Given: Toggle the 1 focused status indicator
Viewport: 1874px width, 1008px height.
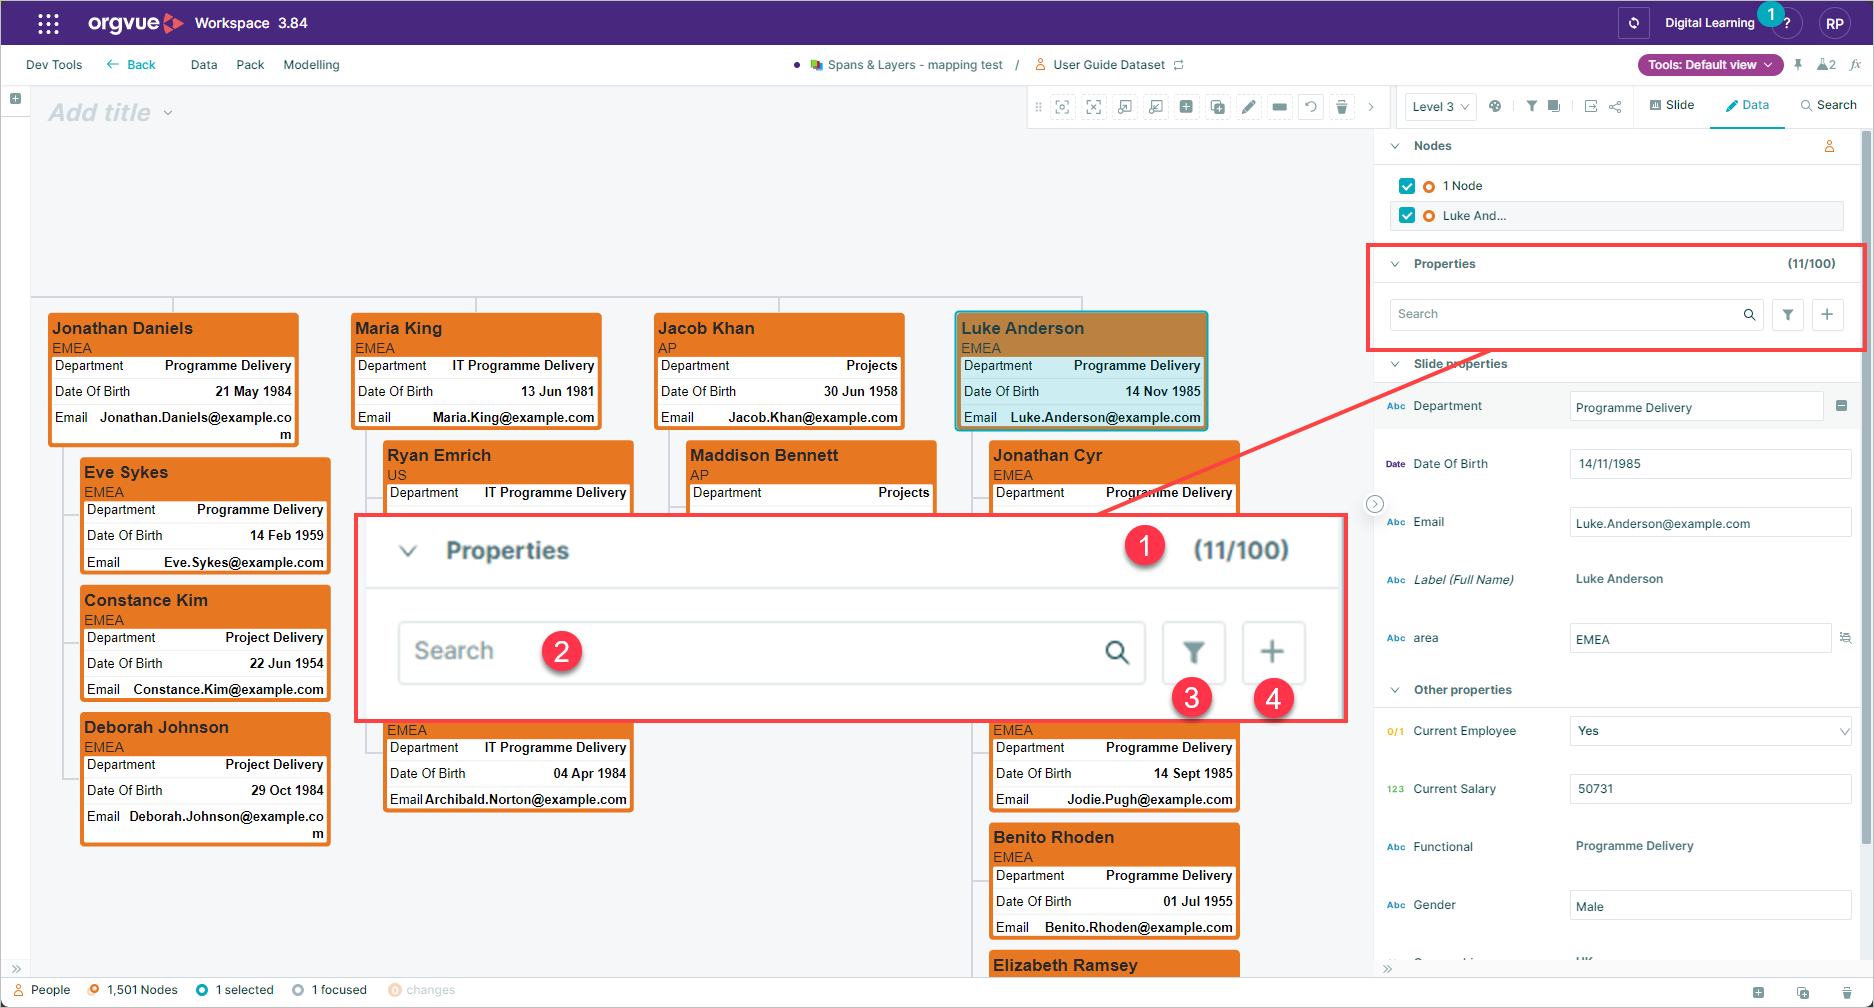Looking at the screenshot, I should tap(330, 990).
